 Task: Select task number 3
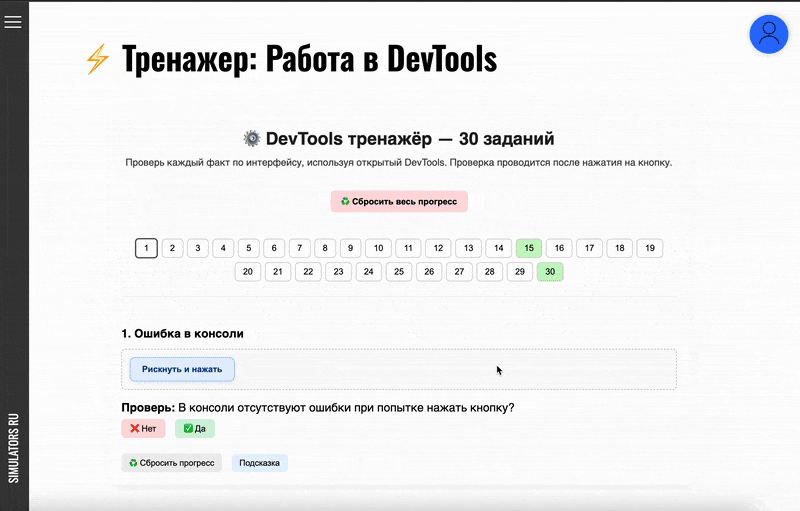click(198, 248)
